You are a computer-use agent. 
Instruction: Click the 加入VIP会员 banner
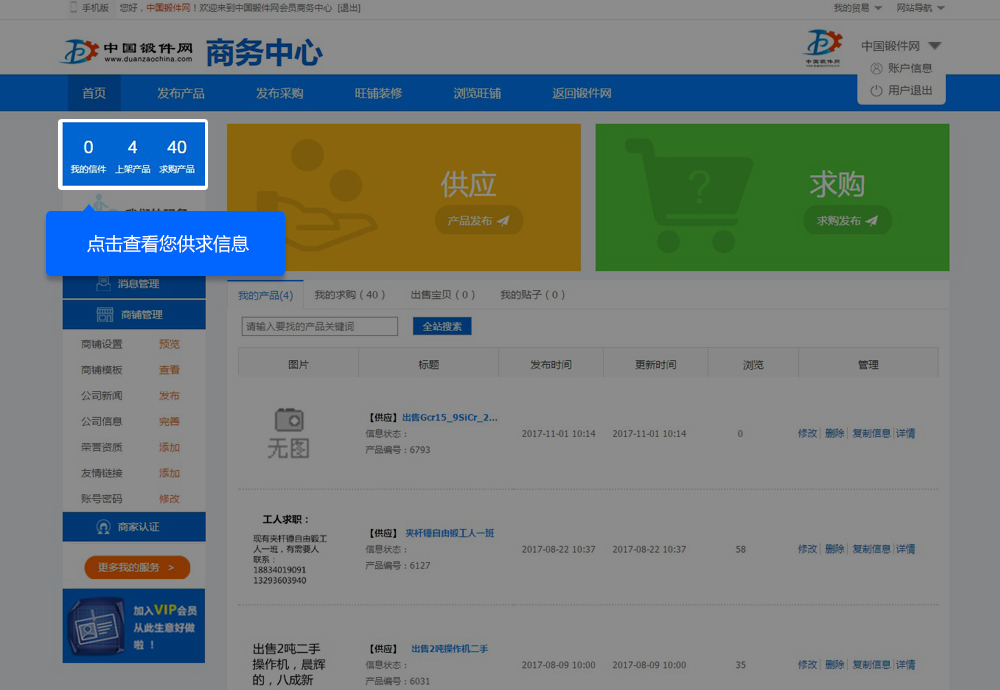134,625
